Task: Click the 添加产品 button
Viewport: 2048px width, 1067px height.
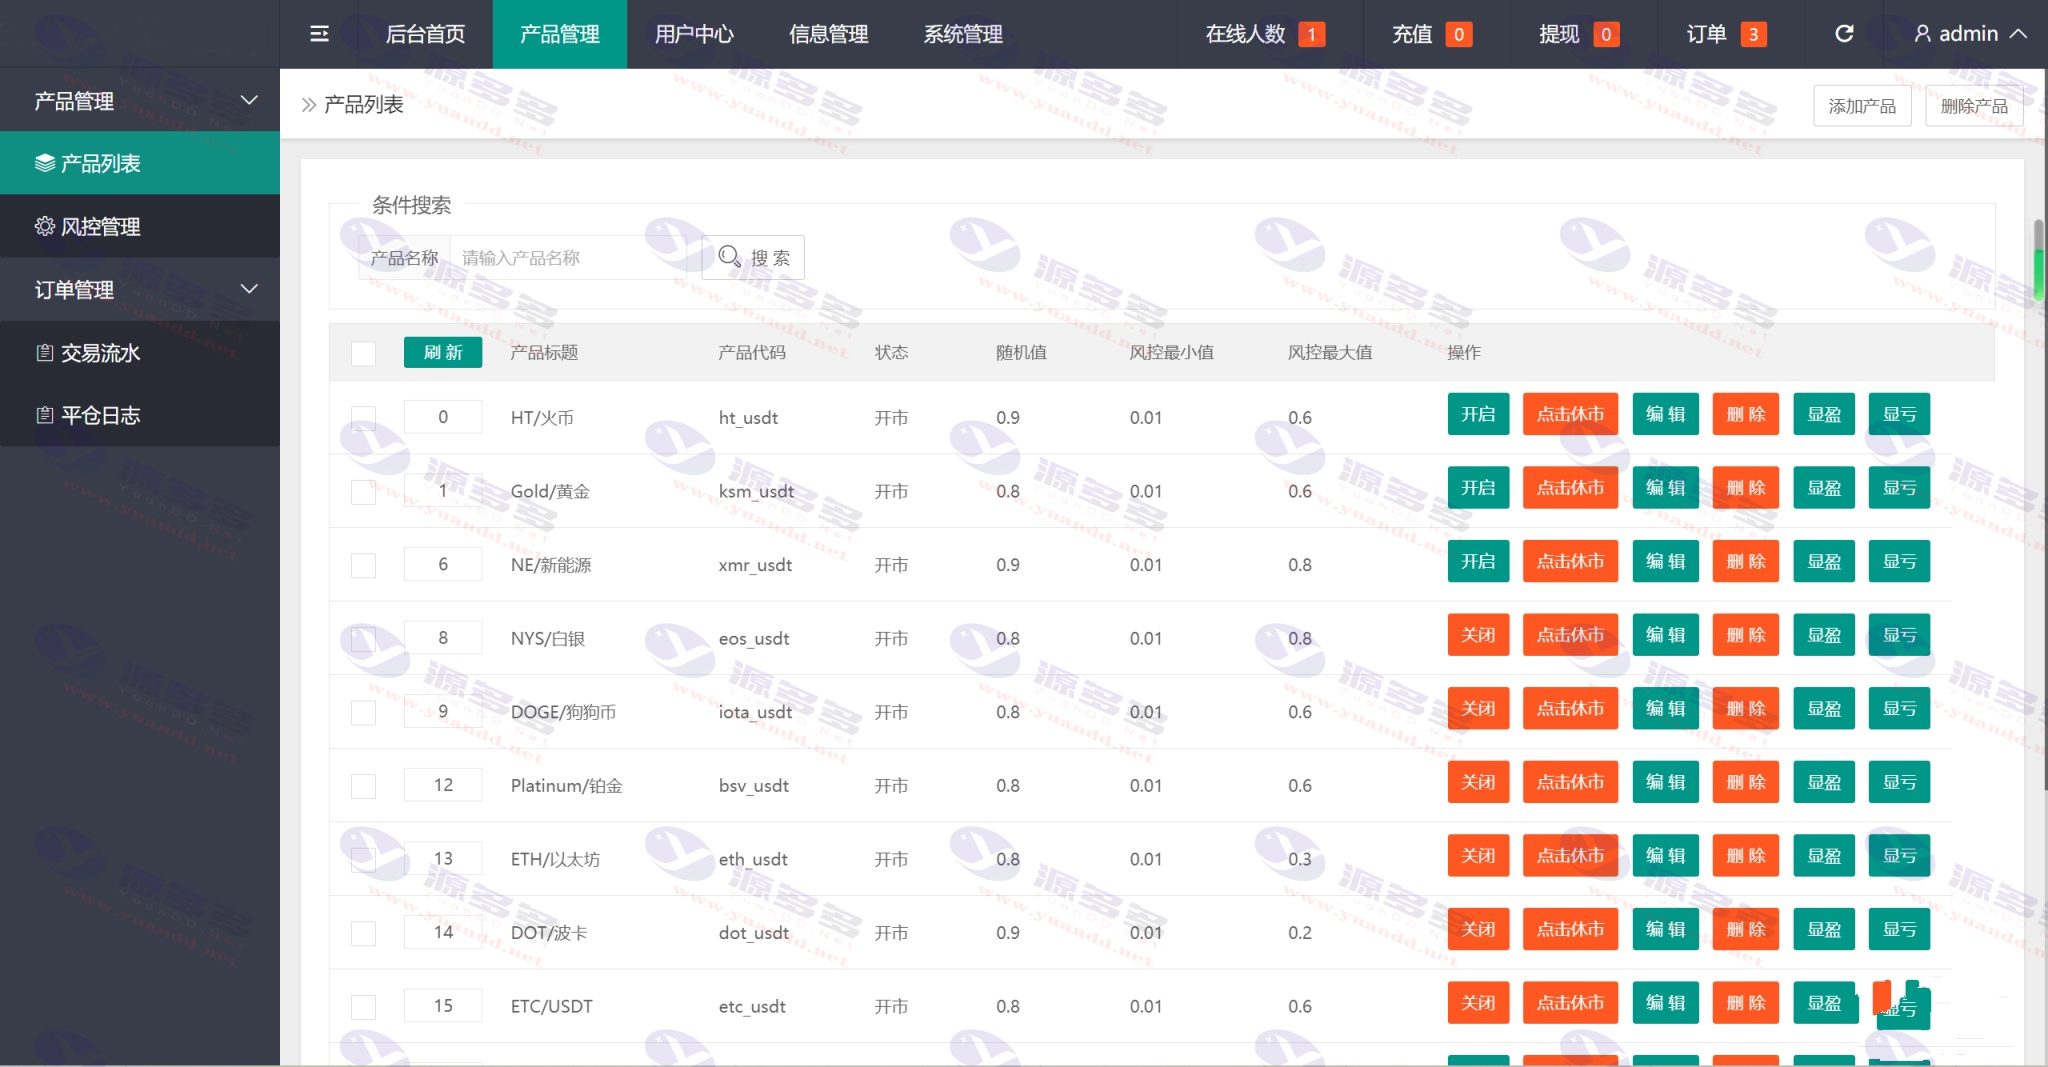Action: pyautogui.click(x=1862, y=106)
